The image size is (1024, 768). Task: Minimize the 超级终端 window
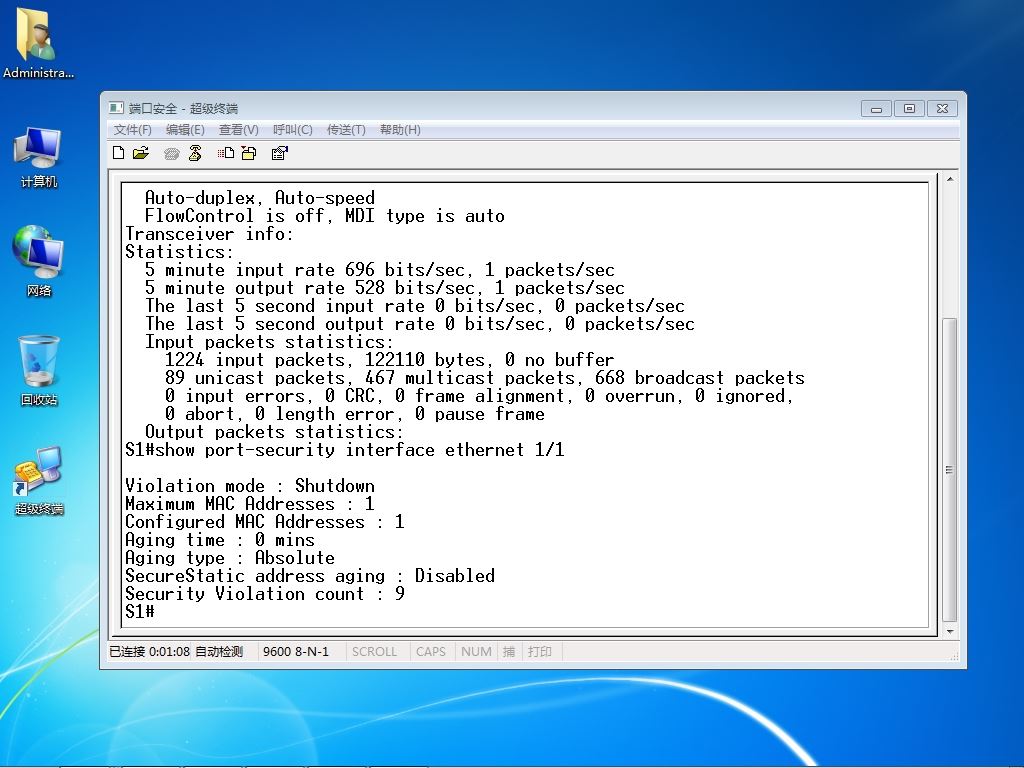pos(876,108)
